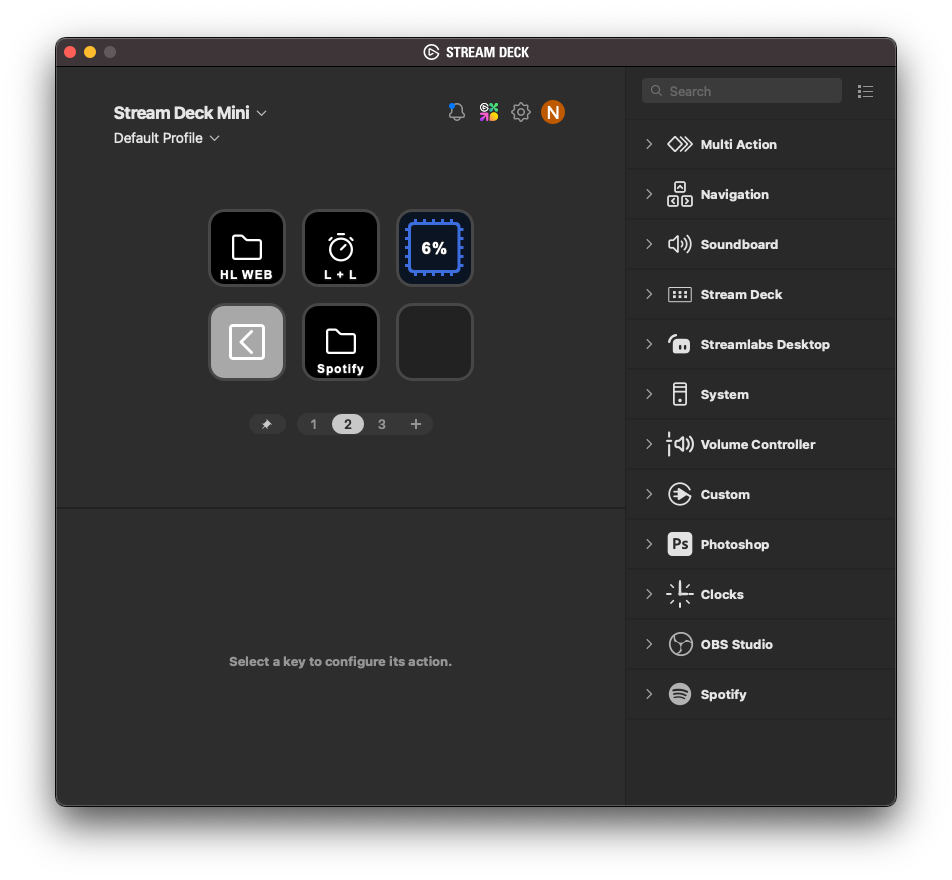Open notifications bell icon
This screenshot has height=880, width=952.
457,112
